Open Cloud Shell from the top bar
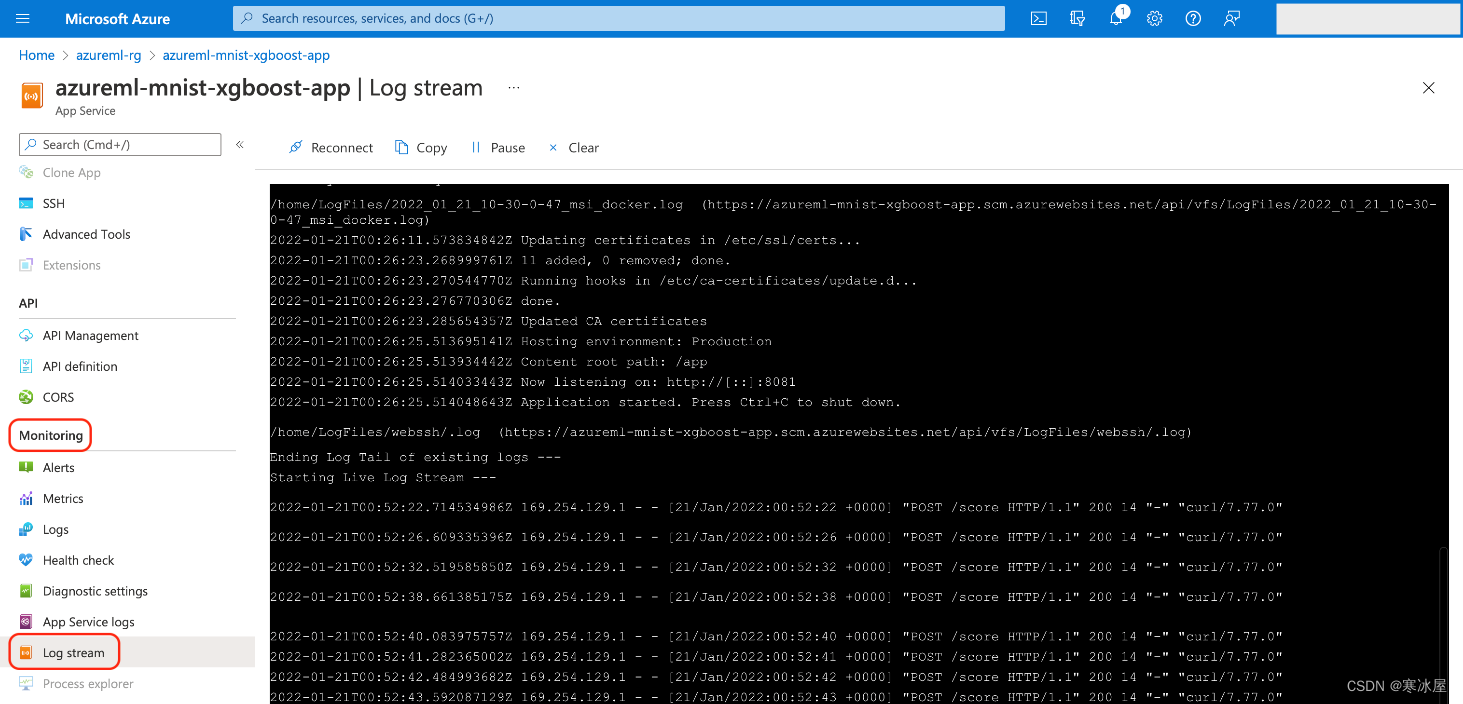1463x704 pixels. click(x=1039, y=18)
